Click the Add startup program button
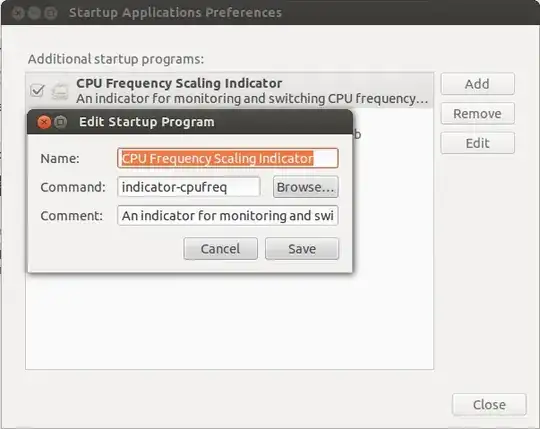This screenshot has height=429, width=540. (x=477, y=84)
